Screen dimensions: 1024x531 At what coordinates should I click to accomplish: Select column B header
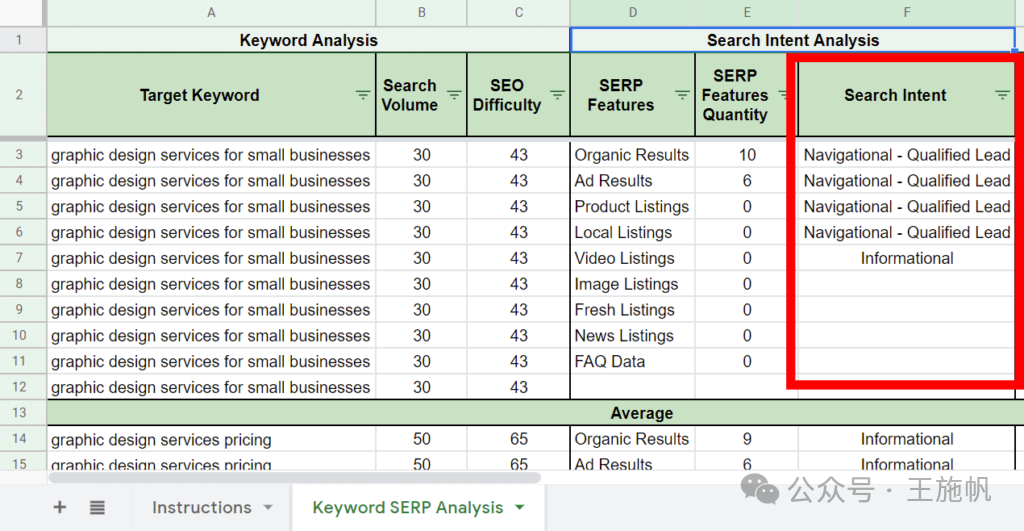[421, 12]
